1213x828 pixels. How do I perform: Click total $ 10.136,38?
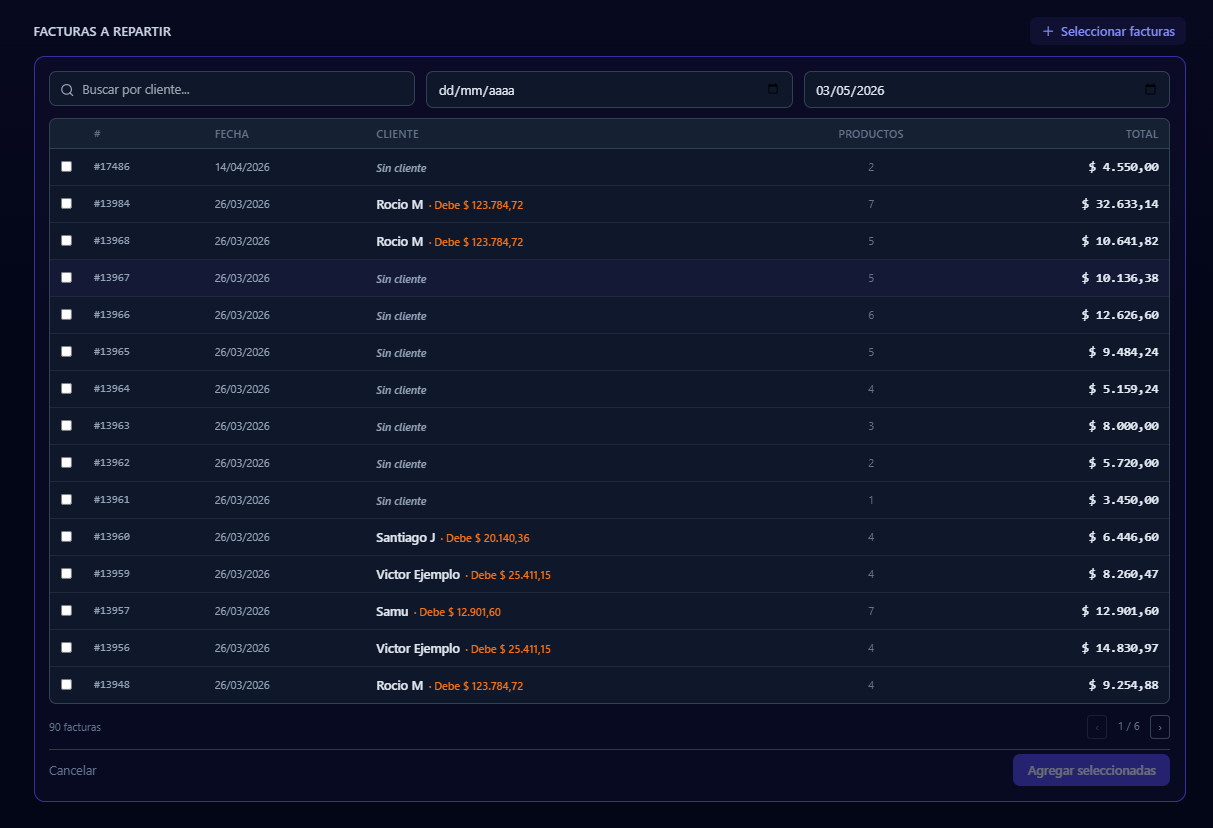(x=1120, y=278)
